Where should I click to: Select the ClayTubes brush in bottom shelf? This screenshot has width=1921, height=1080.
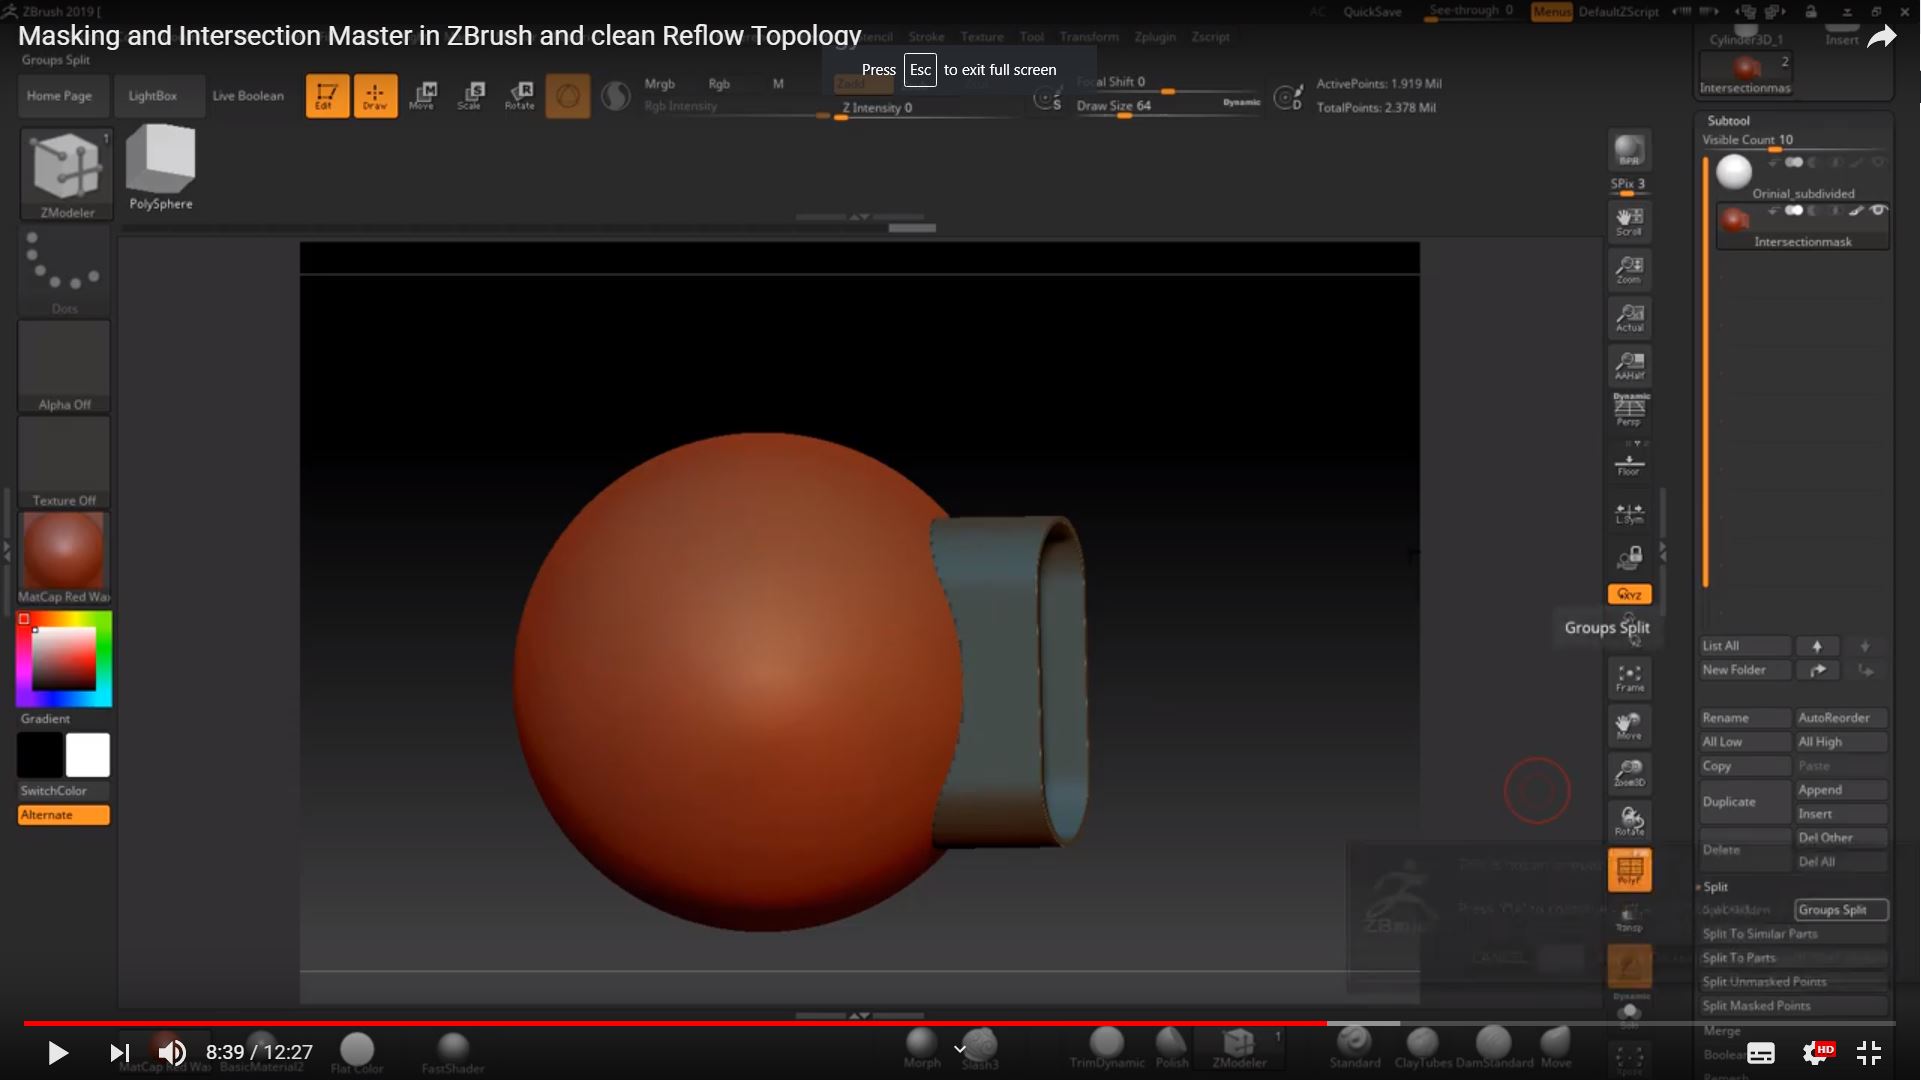[1423, 1048]
